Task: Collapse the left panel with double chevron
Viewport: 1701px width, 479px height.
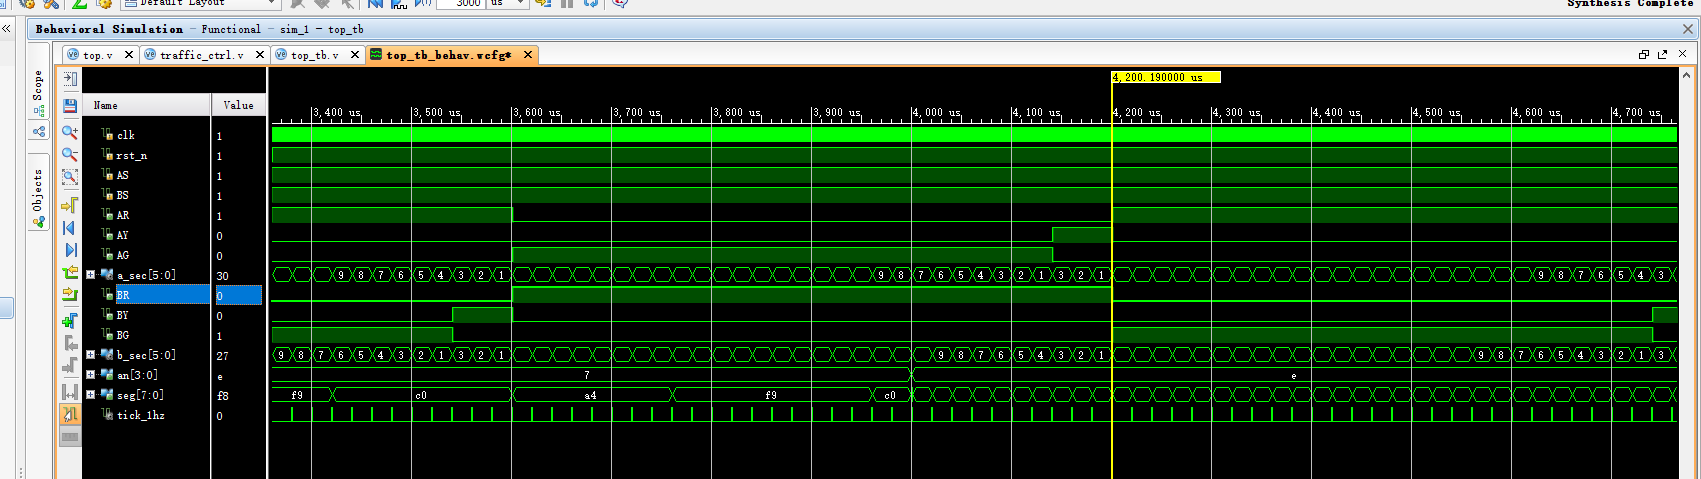Action: (6, 29)
